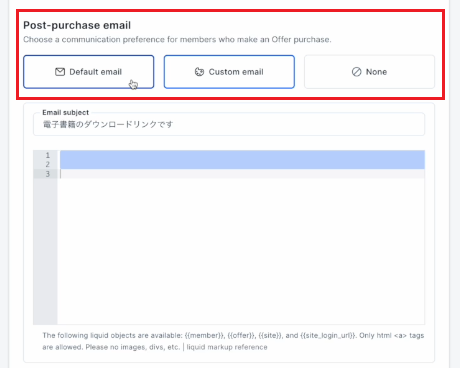
Task: Place cursor on highlighted second editor line
Action: pos(242,164)
